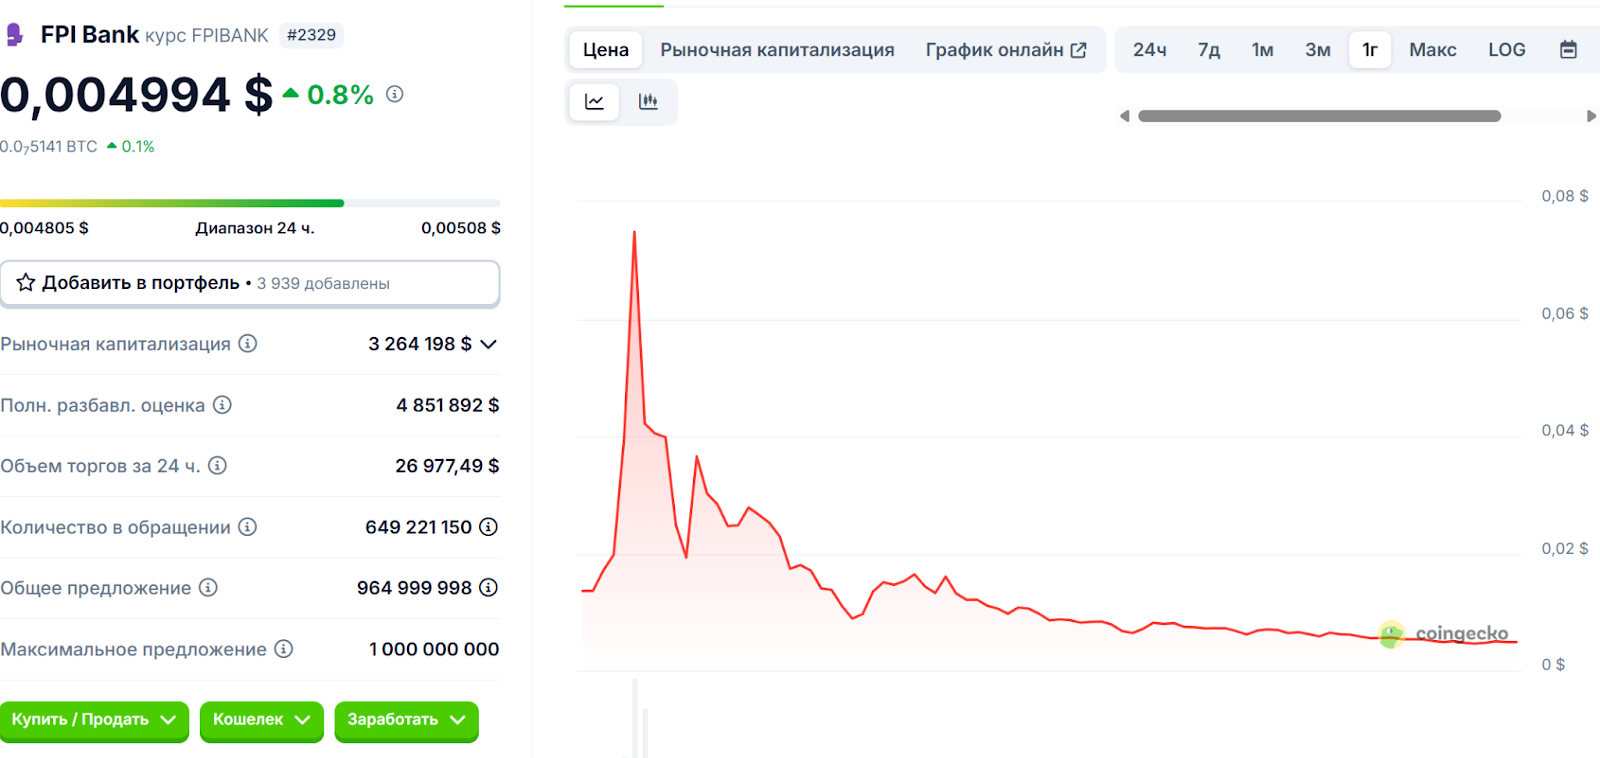Expand market cap details chevron

pyautogui.click(x=489, y=344)
